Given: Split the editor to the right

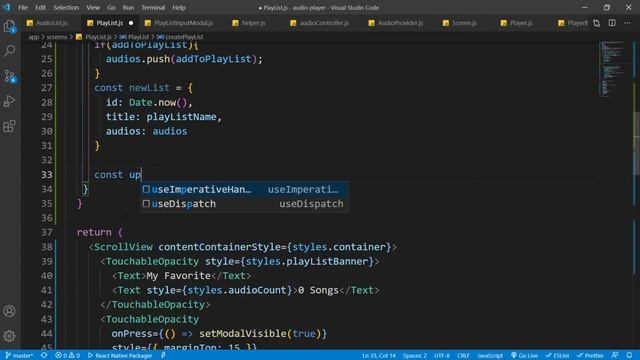Looking at the screenshot, I should pos(612,23).
